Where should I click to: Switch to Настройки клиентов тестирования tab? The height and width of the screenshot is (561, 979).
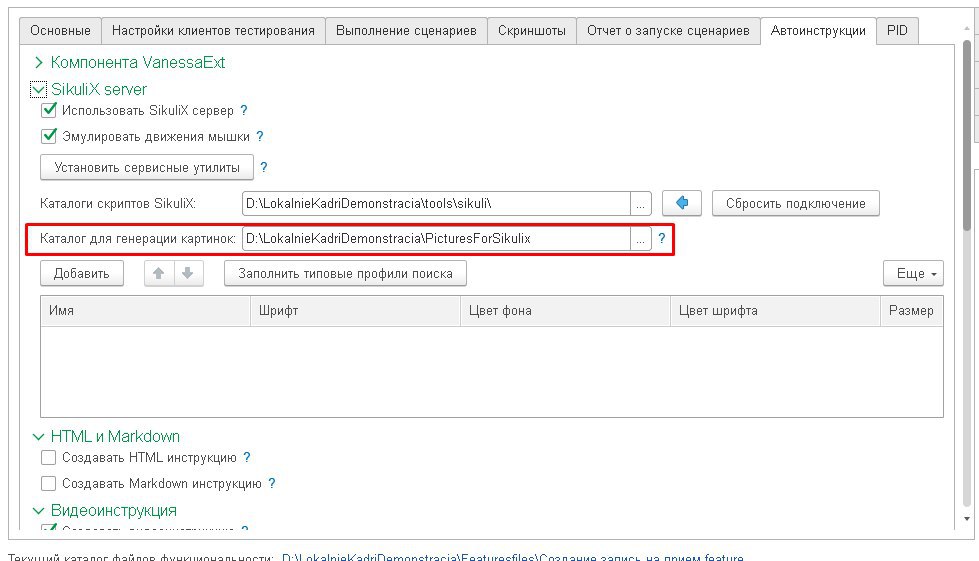tap(213, 31)
